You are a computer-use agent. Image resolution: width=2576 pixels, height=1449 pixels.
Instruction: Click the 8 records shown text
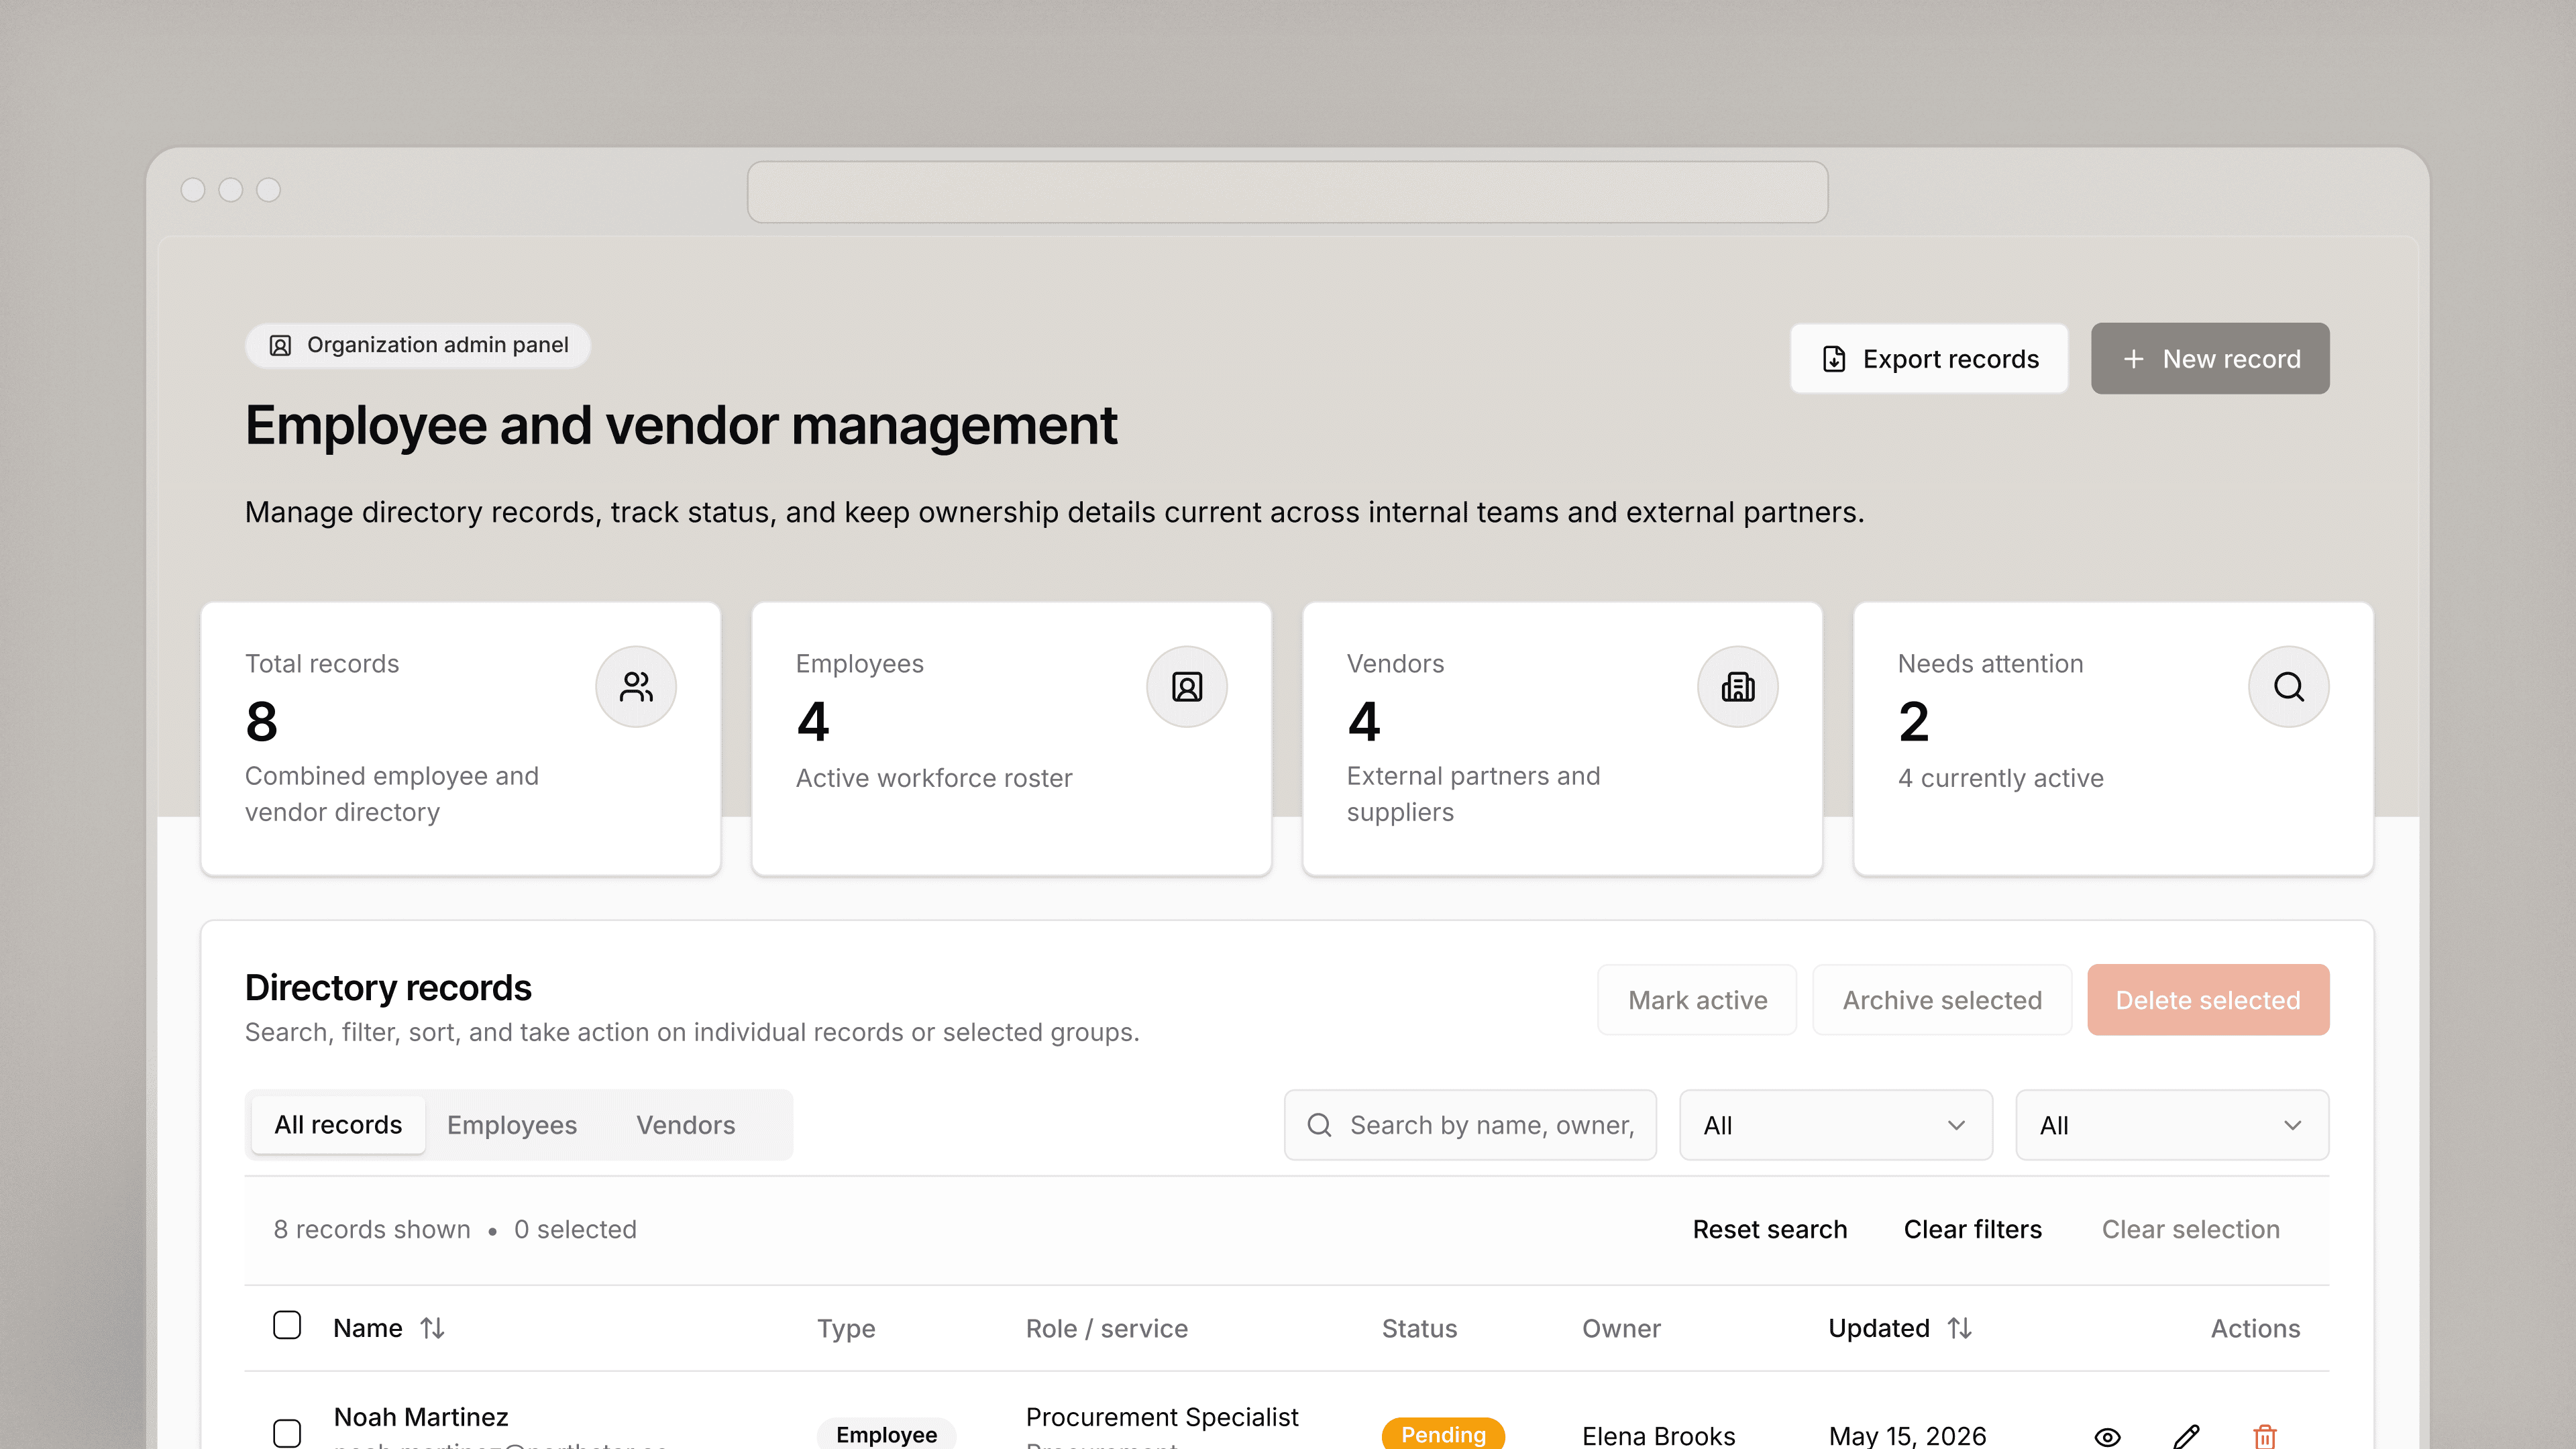coord(372,1229)
